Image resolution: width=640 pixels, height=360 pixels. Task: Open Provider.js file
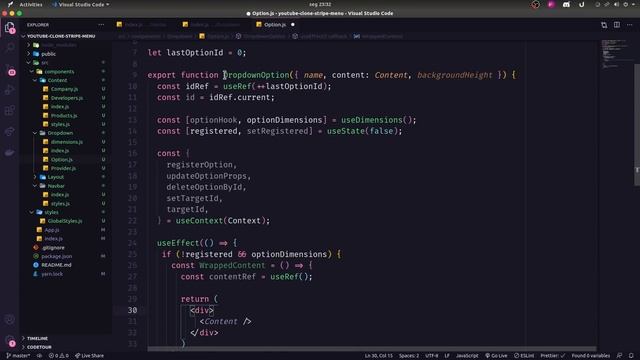coord(63,168)
